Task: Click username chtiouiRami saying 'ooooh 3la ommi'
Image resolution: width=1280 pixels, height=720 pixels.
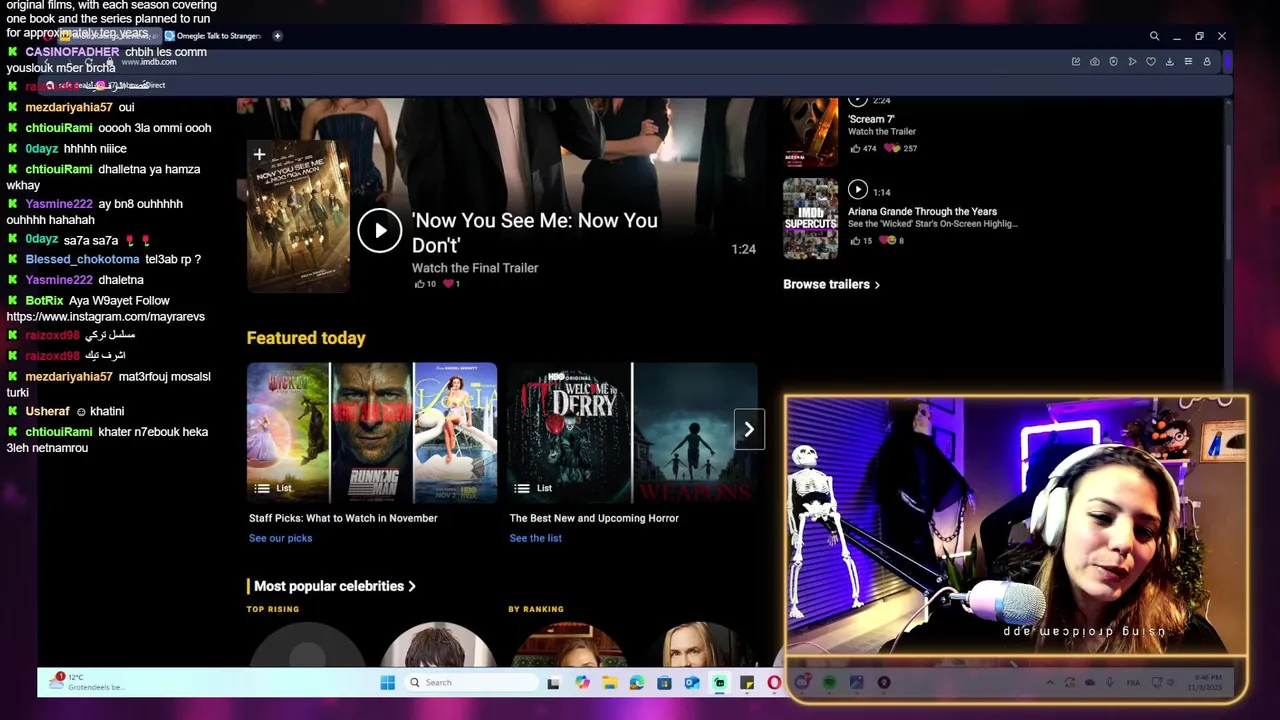Action: coord(59,128)
